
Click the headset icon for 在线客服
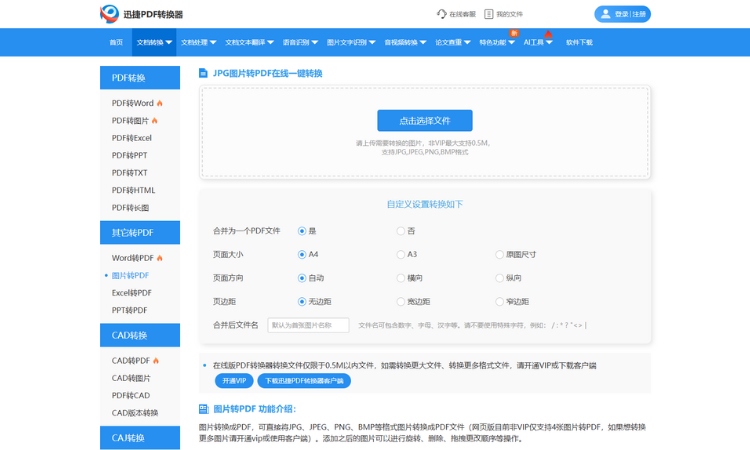pyautogui.click(x=442, y=14)
